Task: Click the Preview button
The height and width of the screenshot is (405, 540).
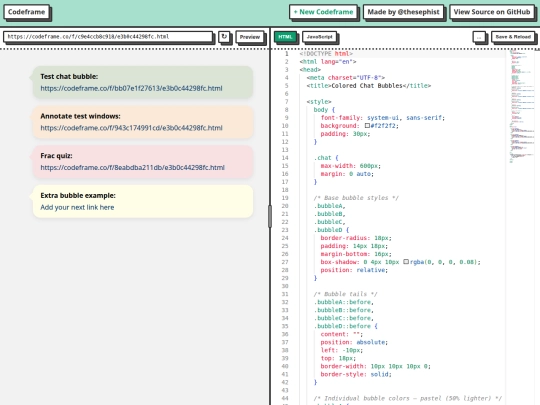Action: pyautogui.click(x=250, y=37)
